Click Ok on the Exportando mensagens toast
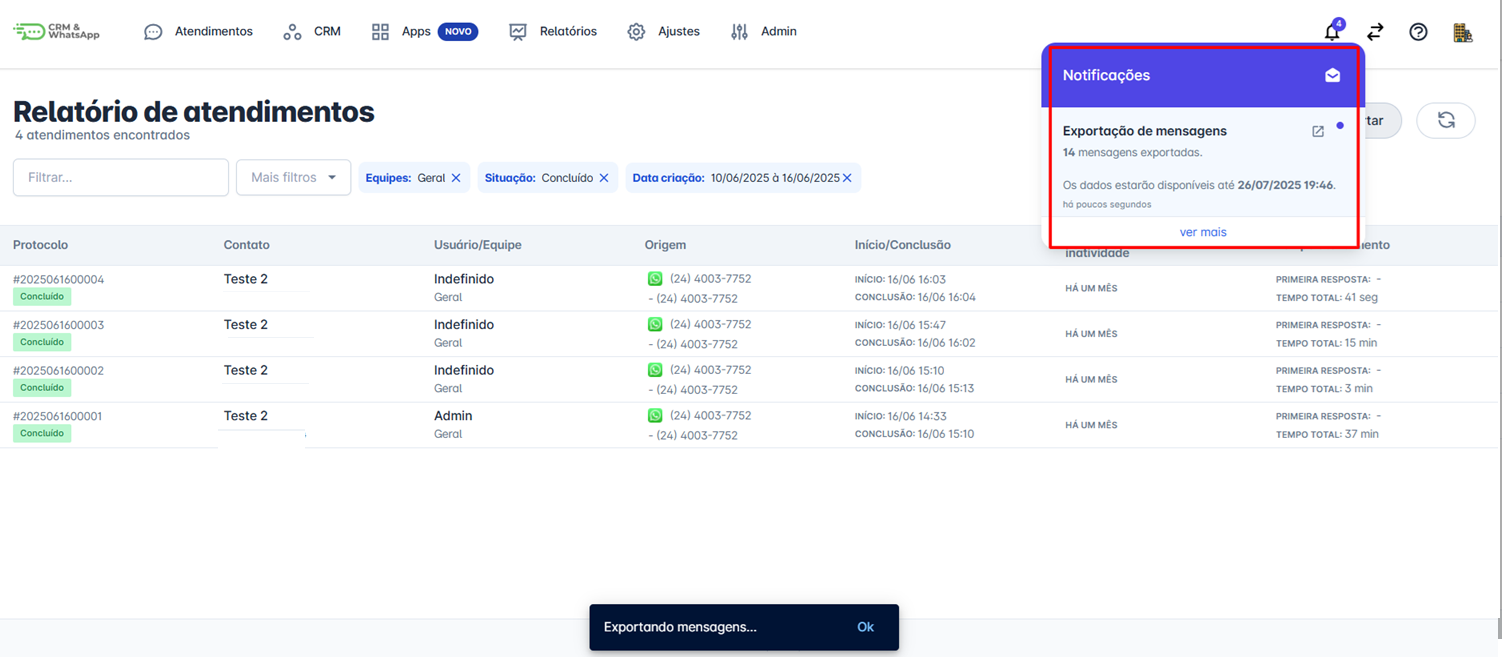Viewport: 1502px width, 657px height. pyautogui.click(x=865, y=627)
